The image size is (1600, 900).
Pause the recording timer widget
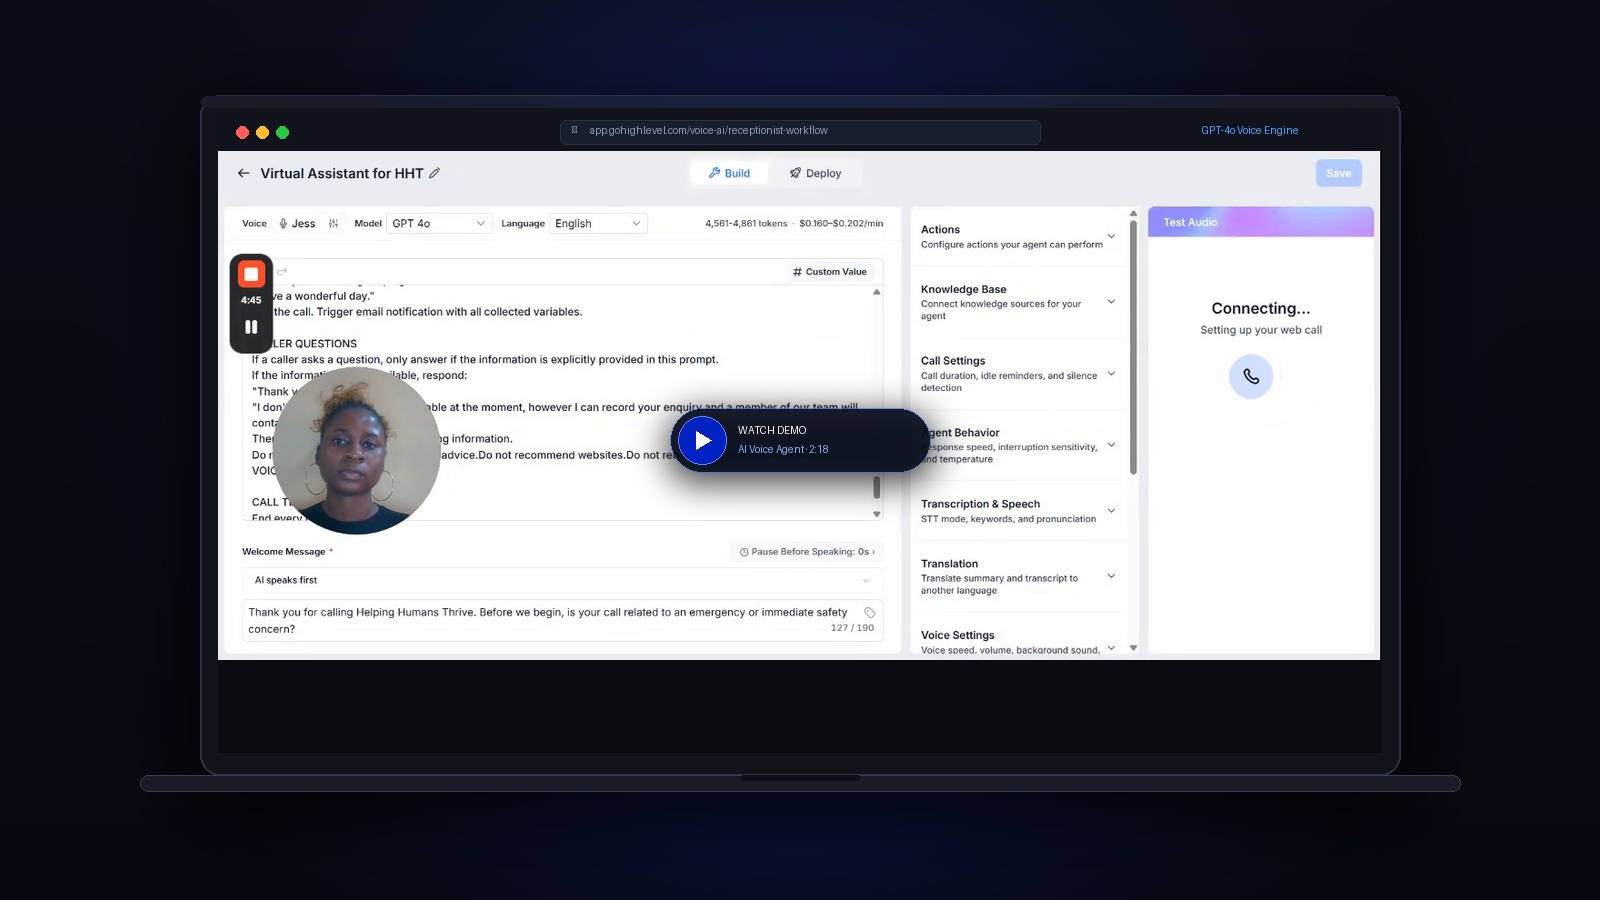point(251,327)
